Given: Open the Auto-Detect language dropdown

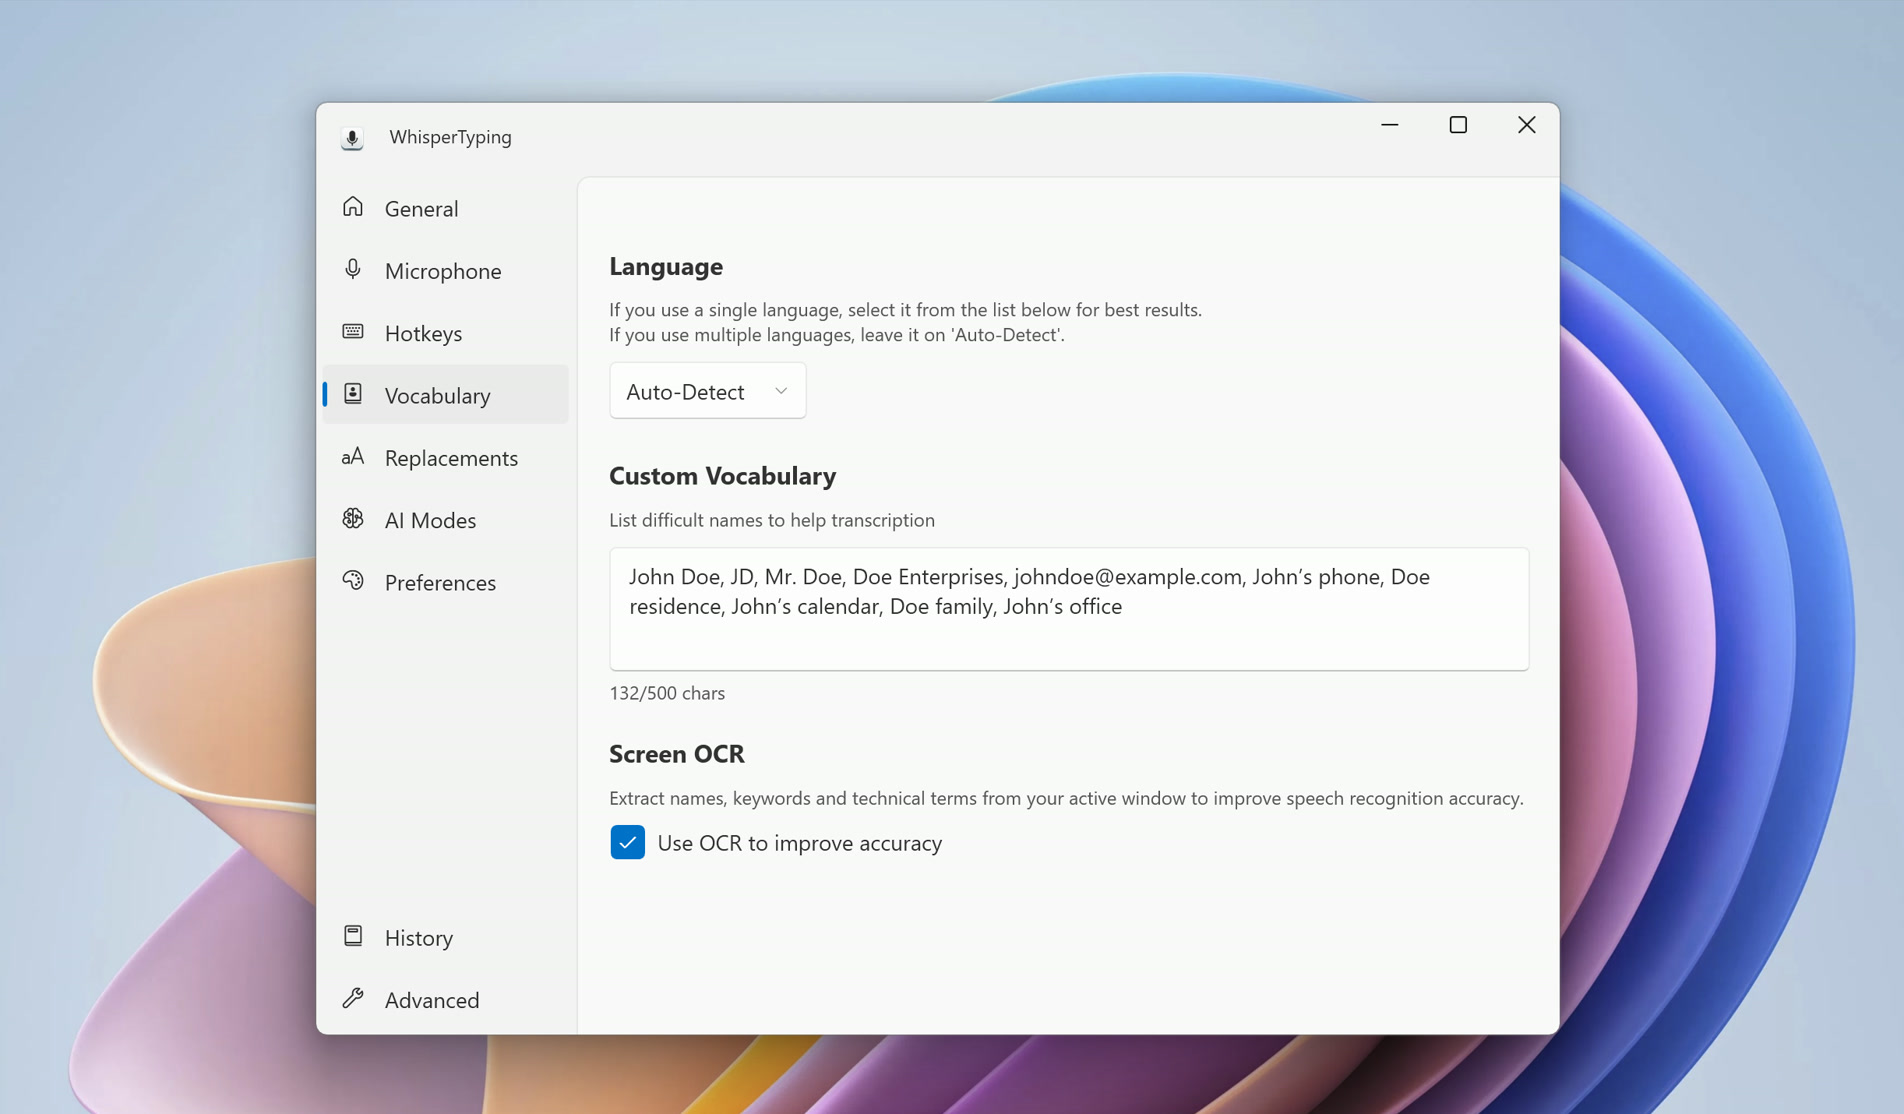Looking at the screenshot, I should [706, 391].
